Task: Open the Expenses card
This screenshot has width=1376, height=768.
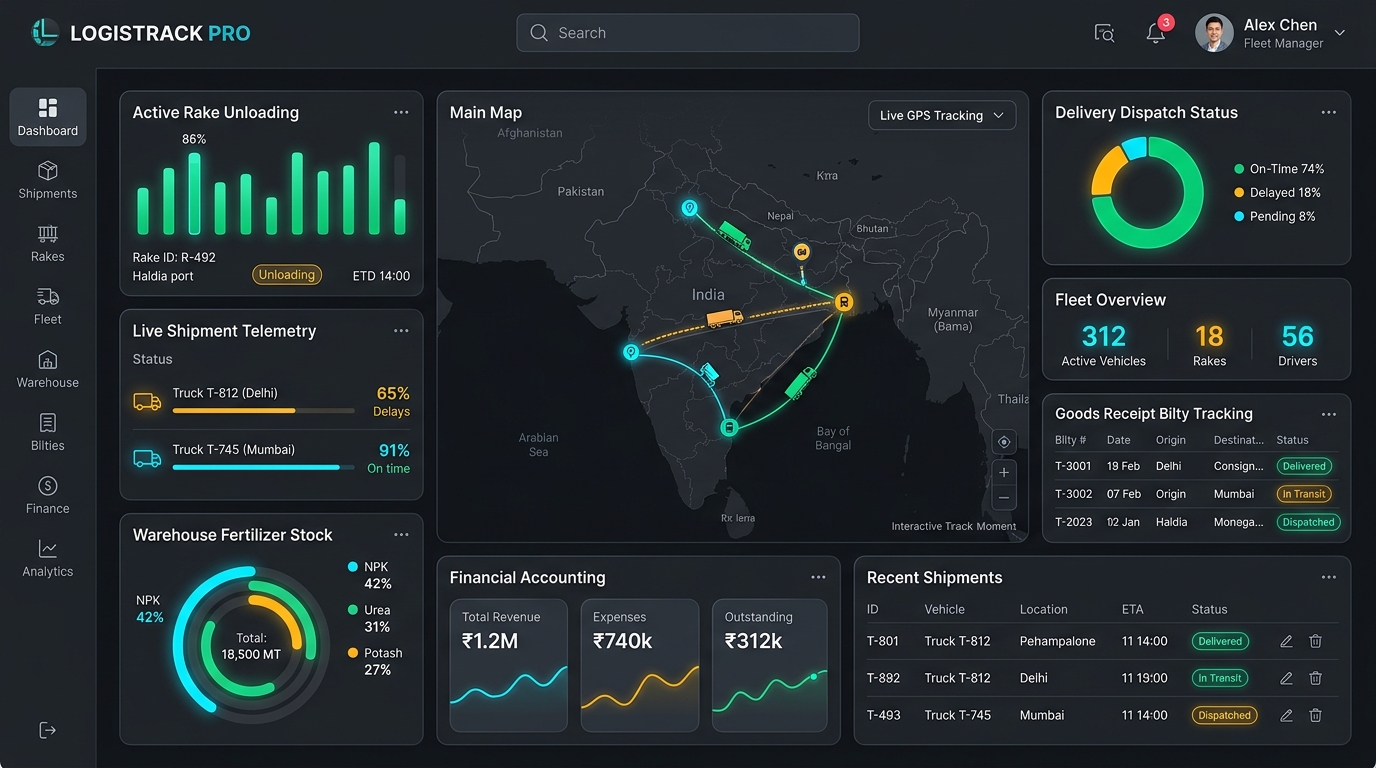Action: coord(640,665)
